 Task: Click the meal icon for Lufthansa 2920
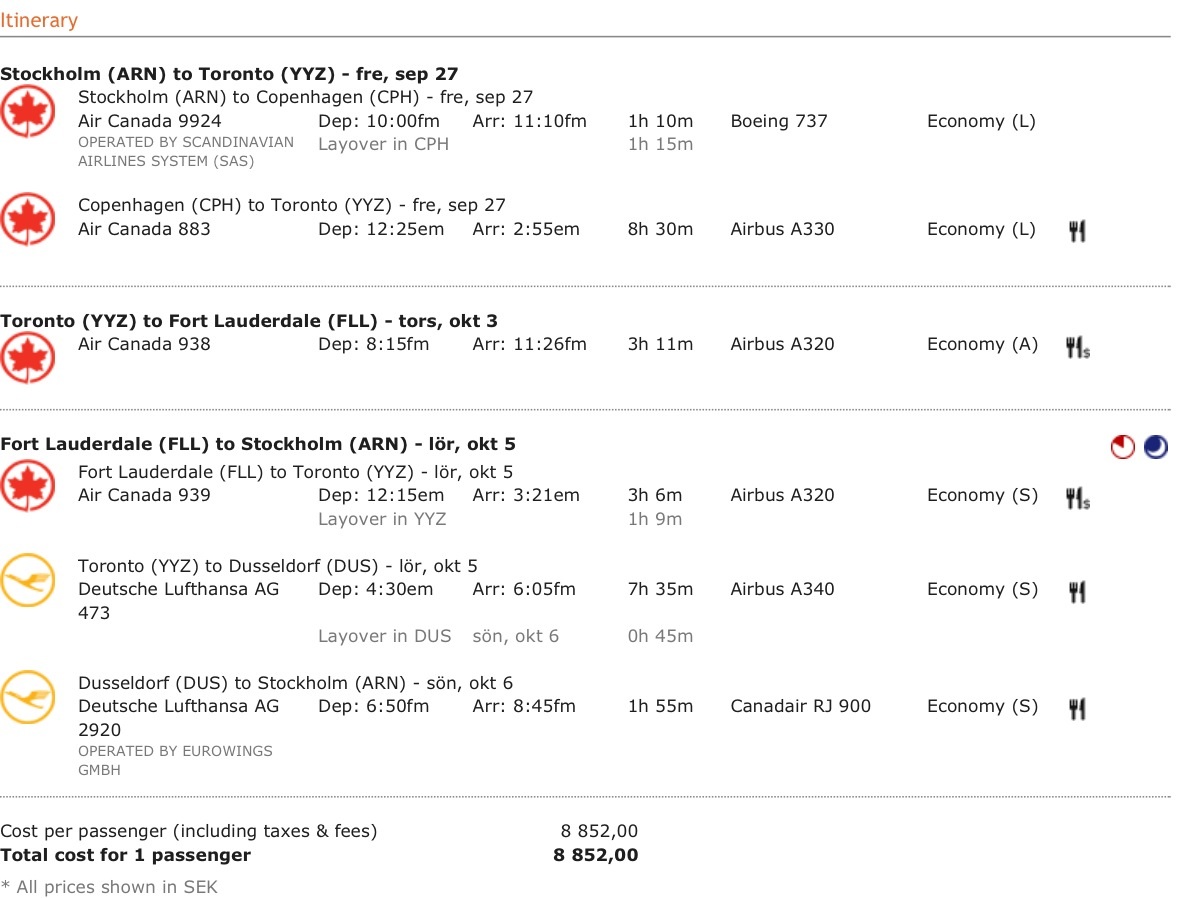(x=1077, y=708)
